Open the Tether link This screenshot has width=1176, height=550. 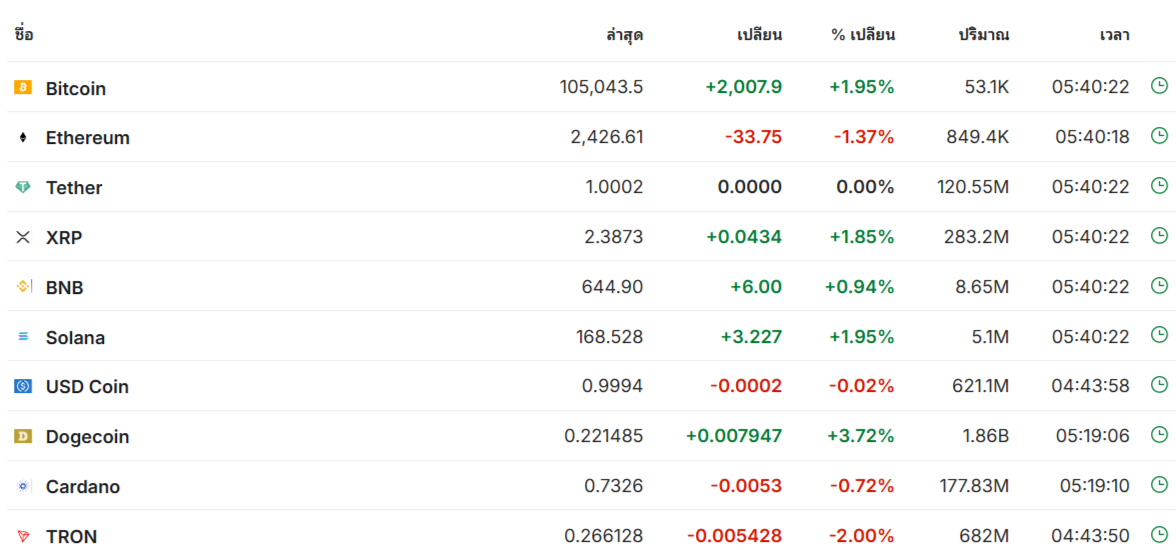[74, 188]
